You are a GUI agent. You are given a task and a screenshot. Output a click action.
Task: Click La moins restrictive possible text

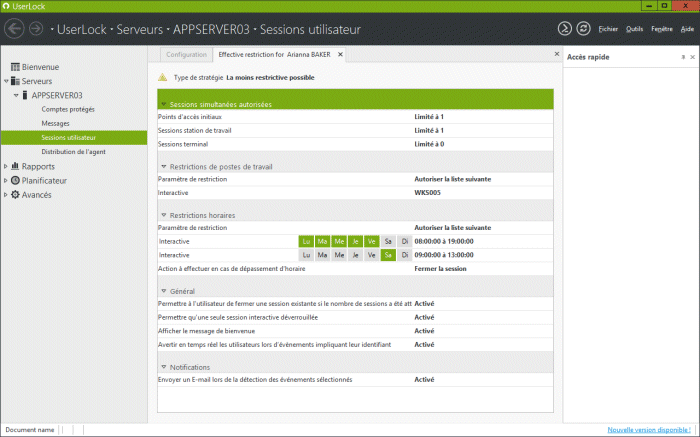270,77
